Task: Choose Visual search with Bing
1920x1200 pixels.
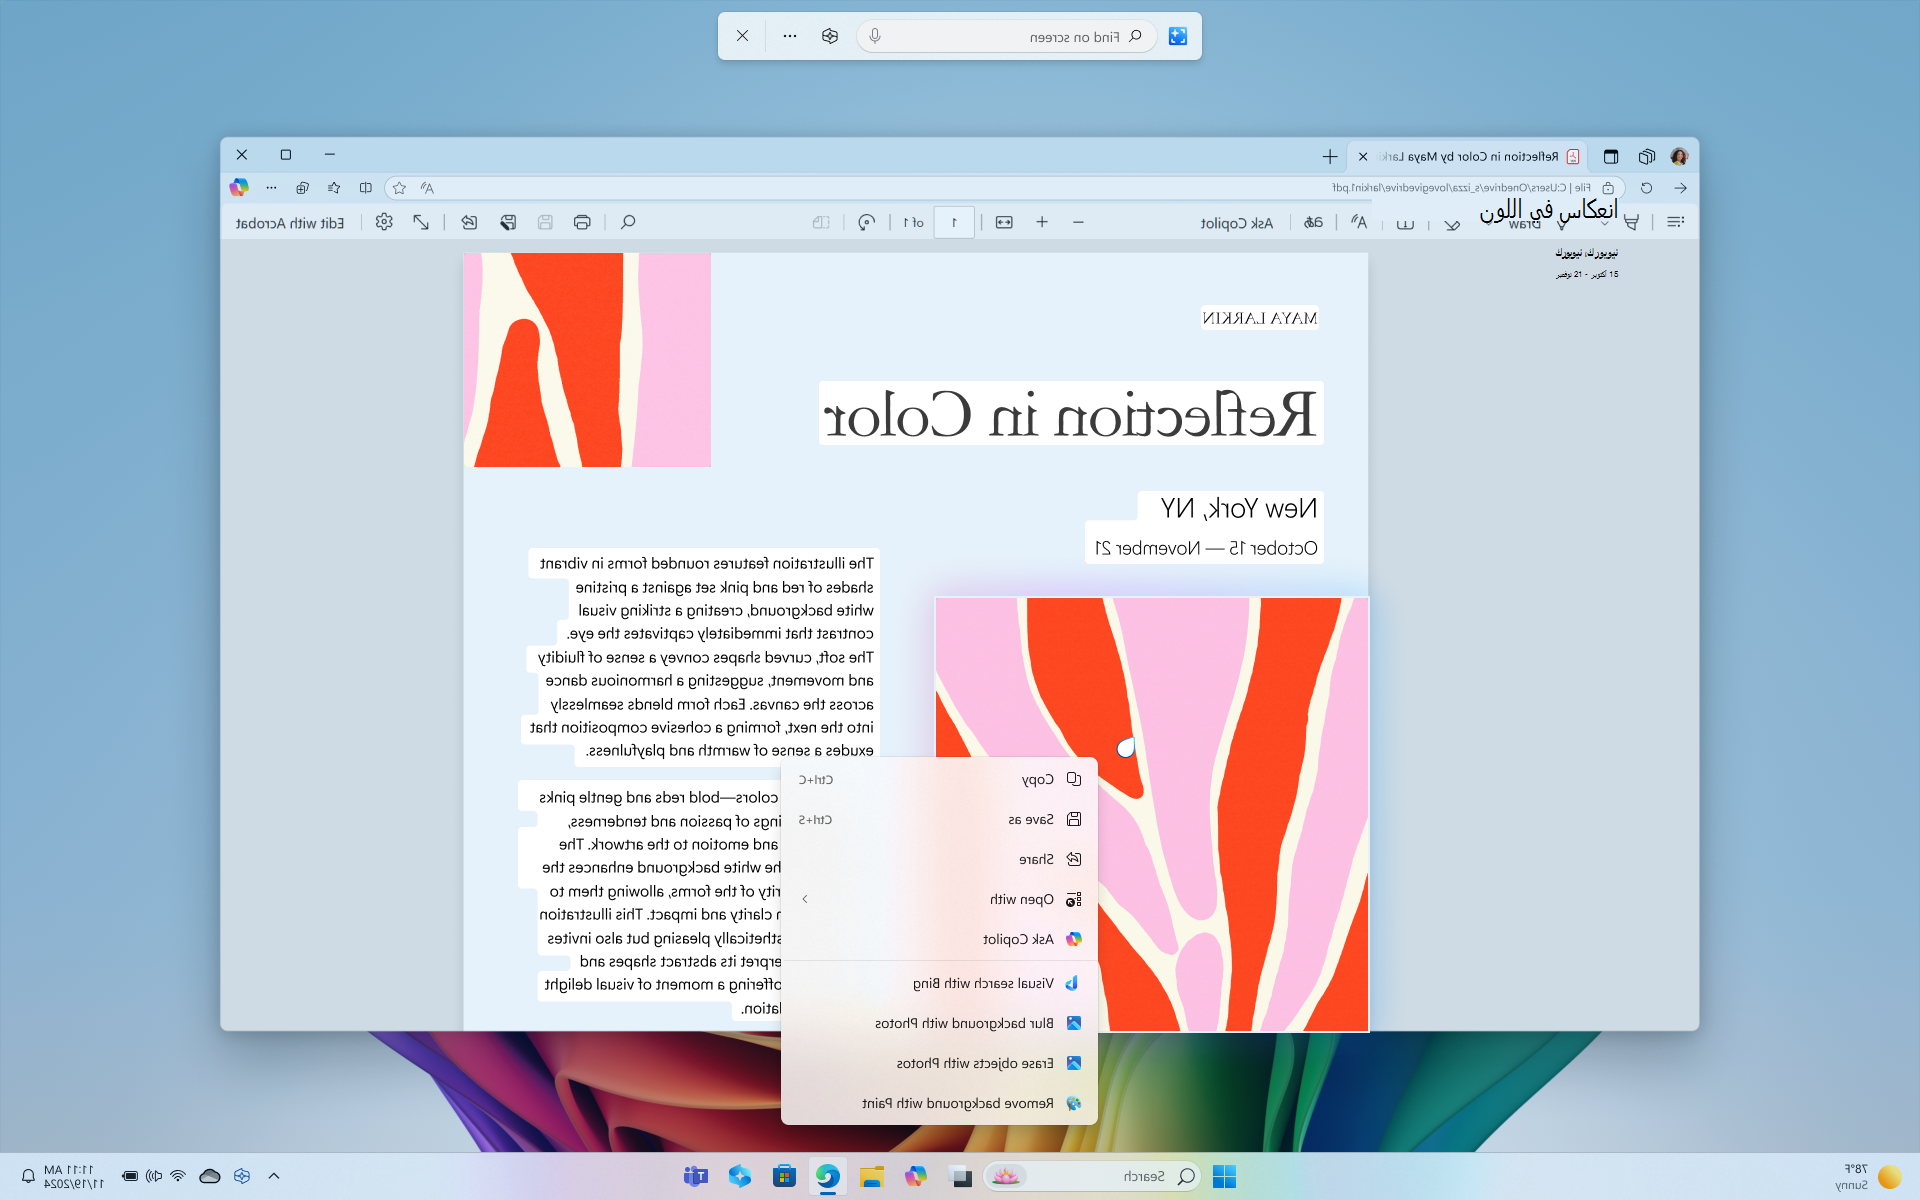Action: [940, 983]
